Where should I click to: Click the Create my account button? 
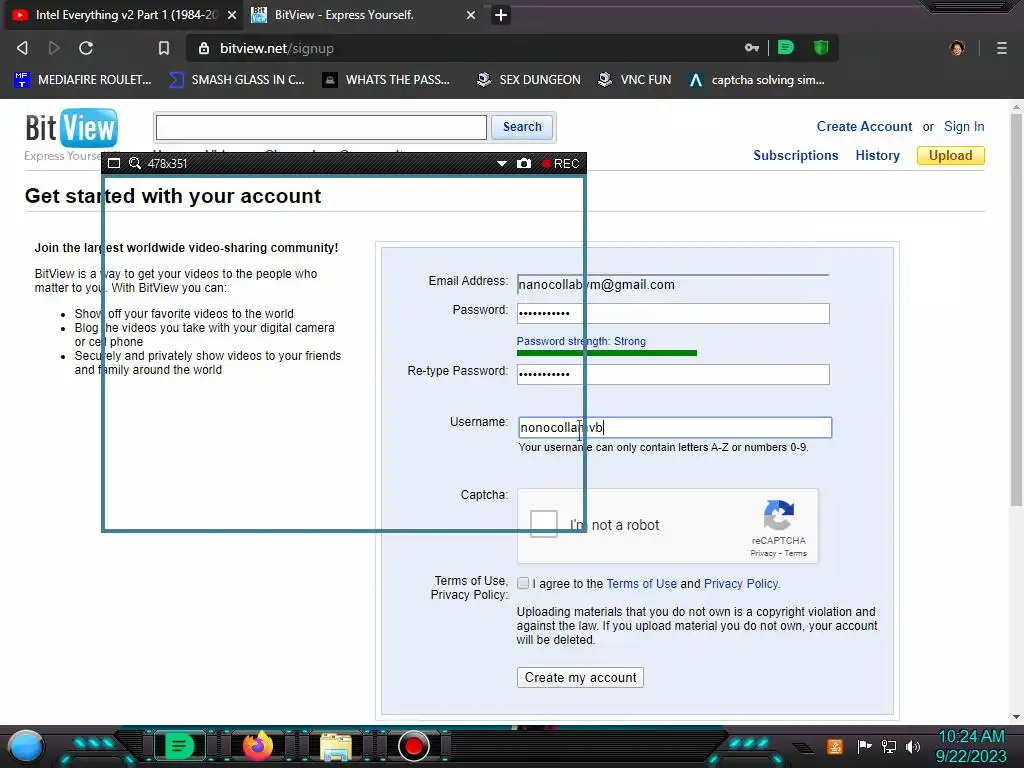580,677
